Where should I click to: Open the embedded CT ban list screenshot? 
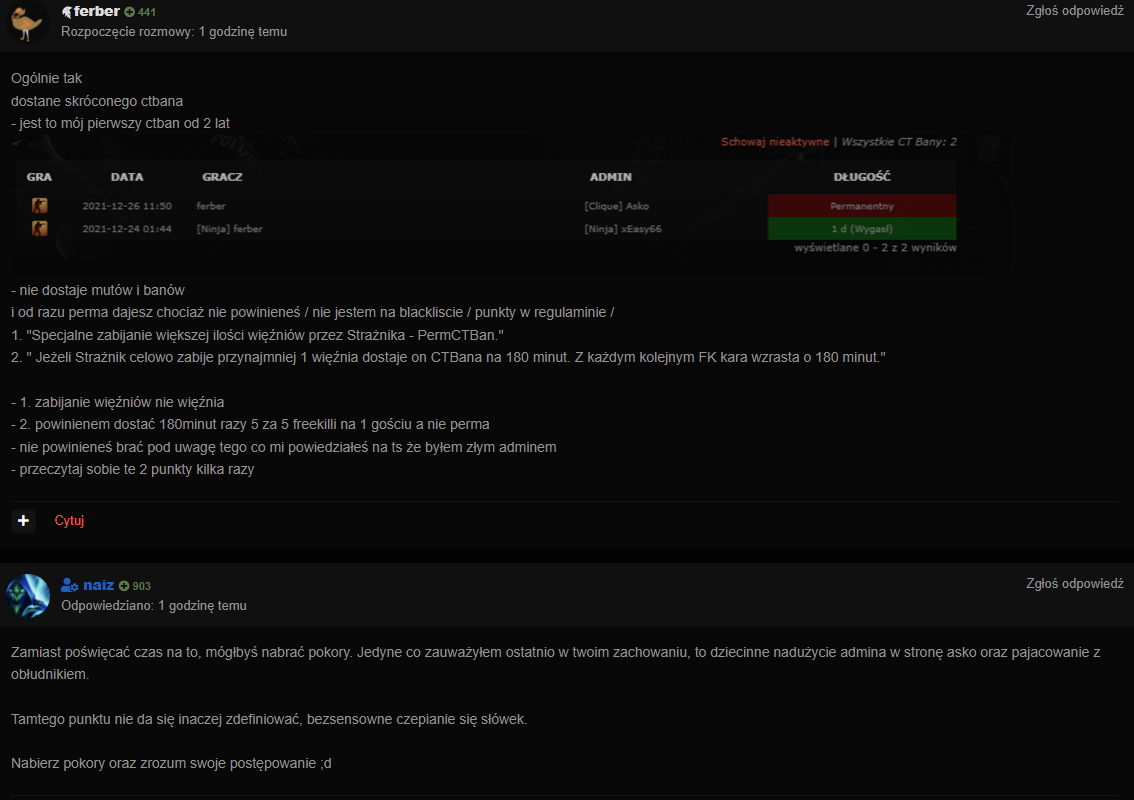[510, 206]
